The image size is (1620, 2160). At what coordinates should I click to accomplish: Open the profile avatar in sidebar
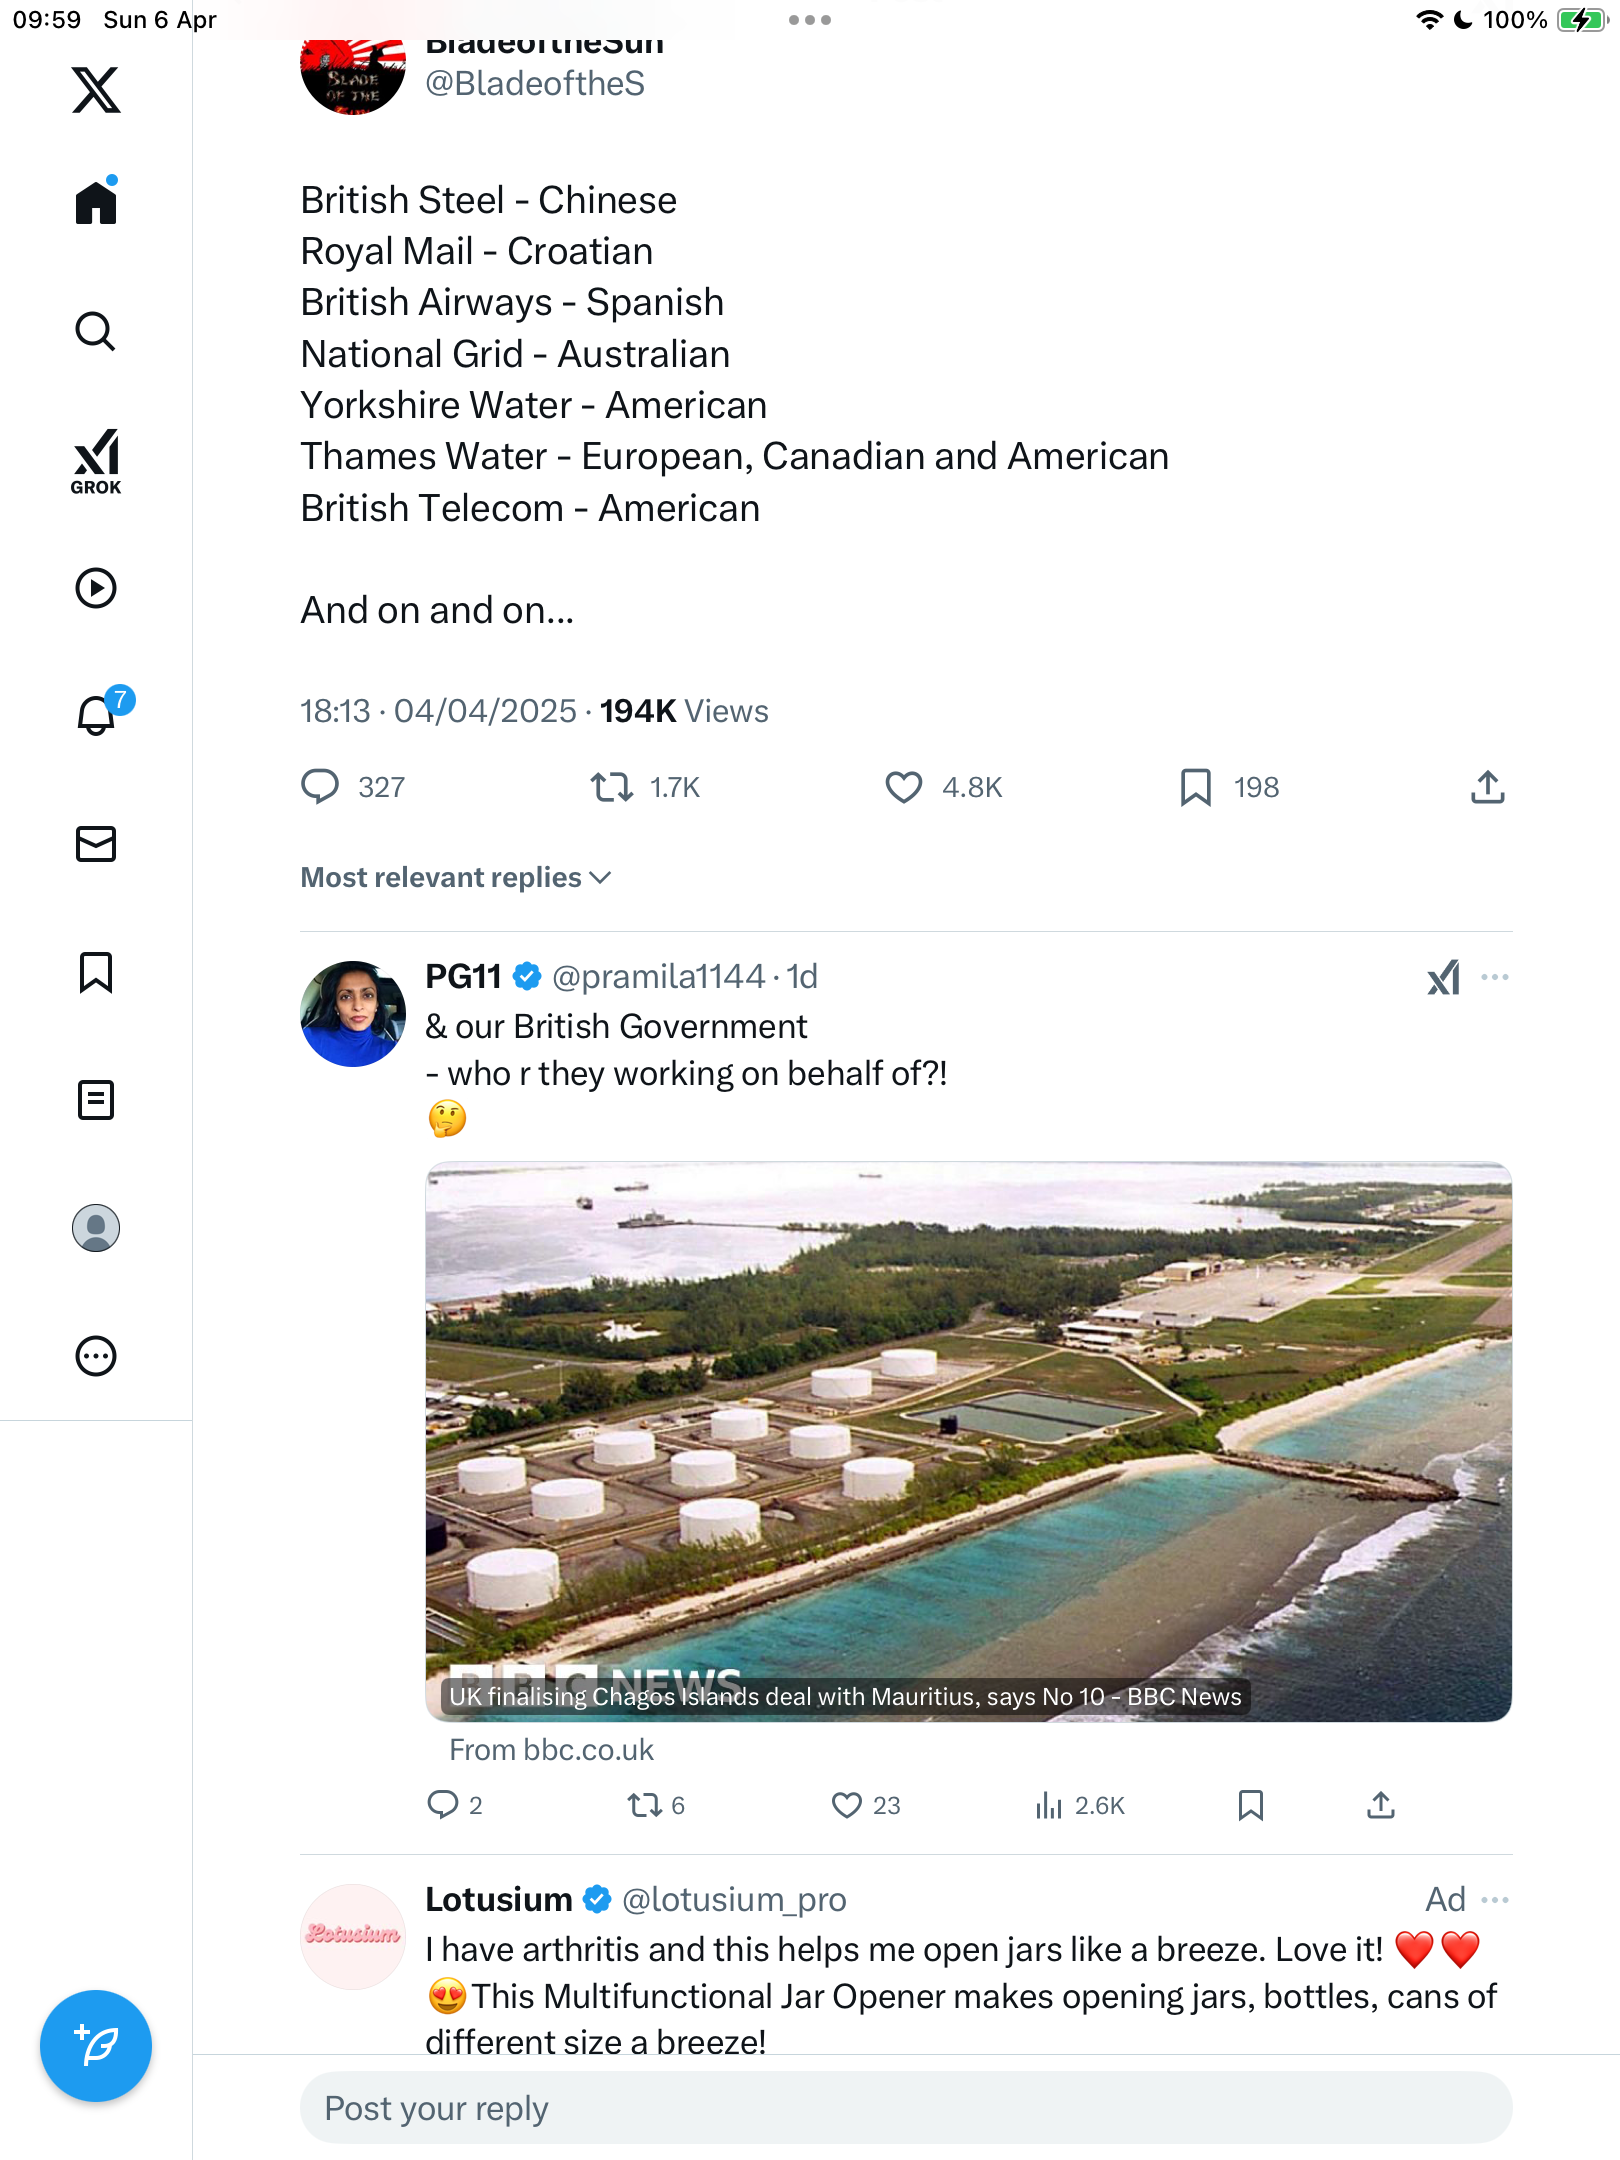[96, 1228]
